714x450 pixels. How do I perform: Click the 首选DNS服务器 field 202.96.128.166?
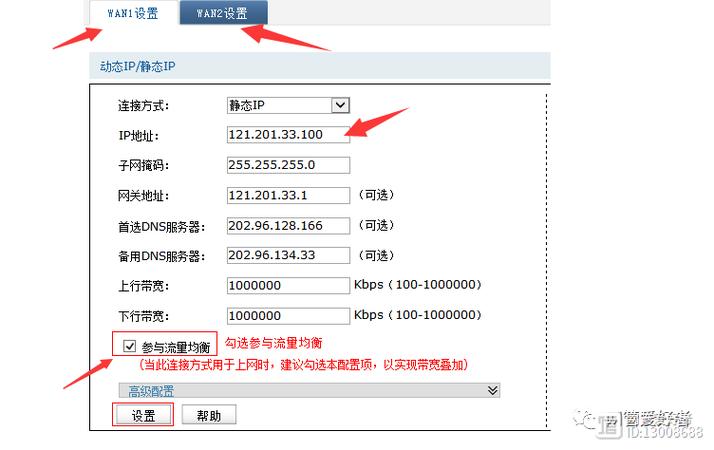(288, 225)
